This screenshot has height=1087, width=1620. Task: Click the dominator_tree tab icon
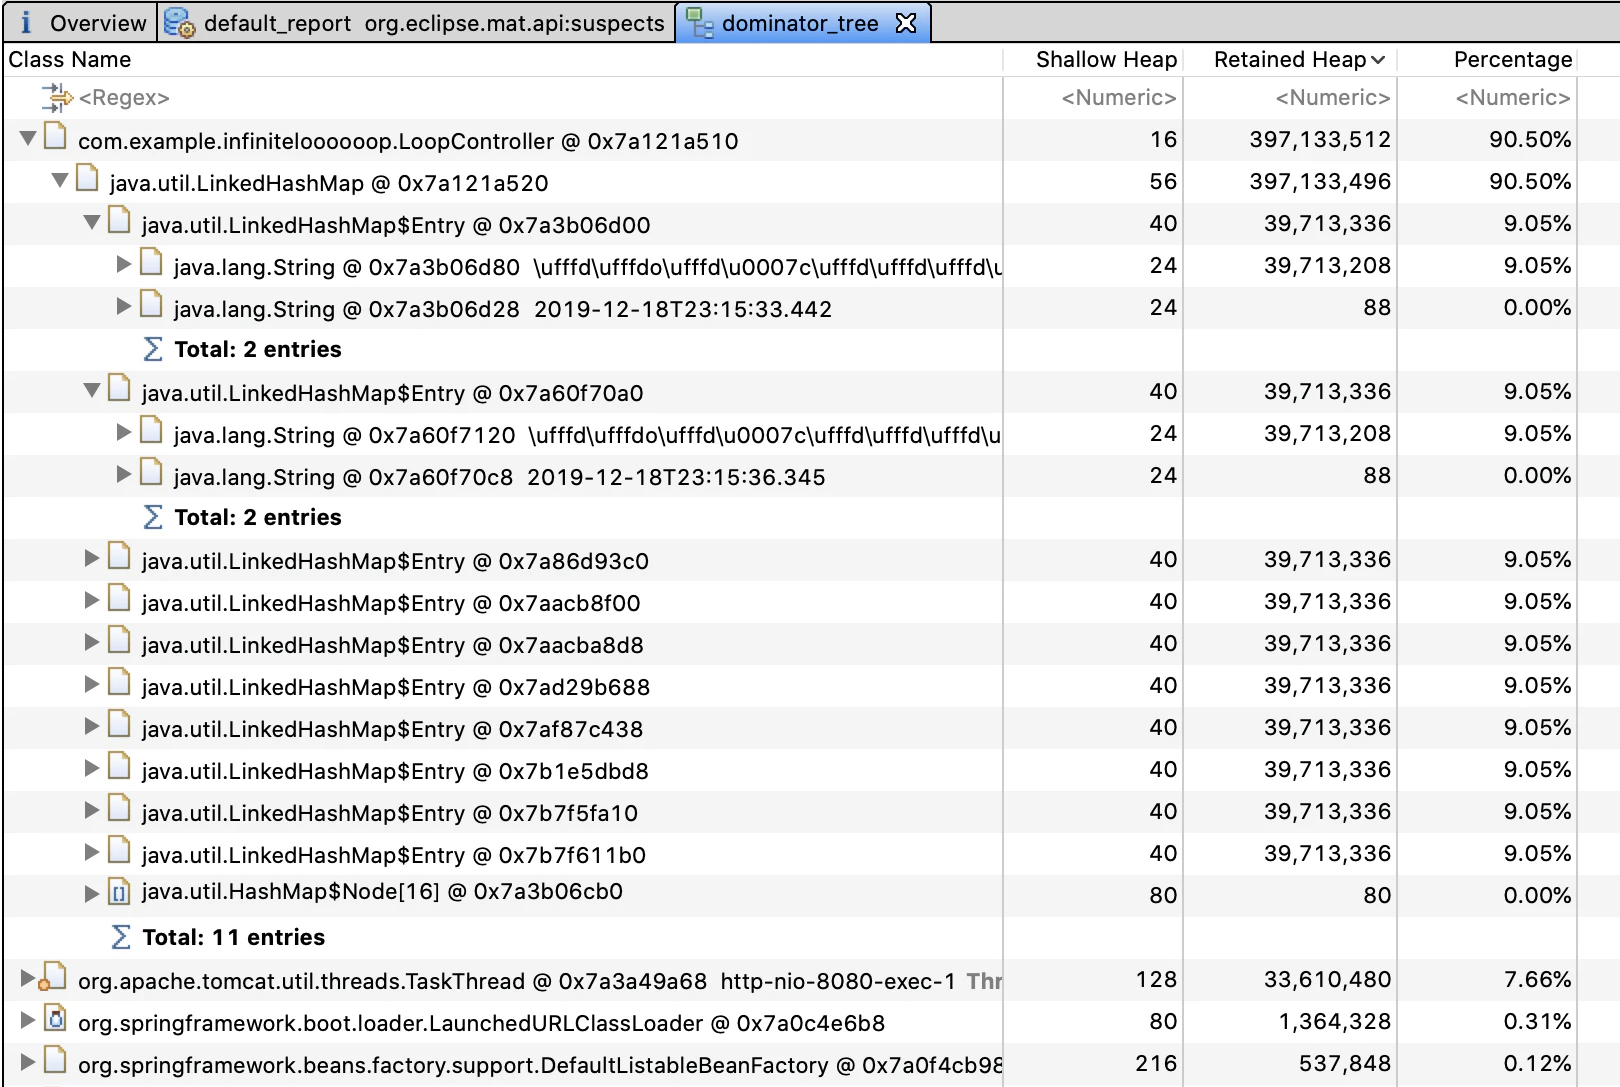coord(700,23)
